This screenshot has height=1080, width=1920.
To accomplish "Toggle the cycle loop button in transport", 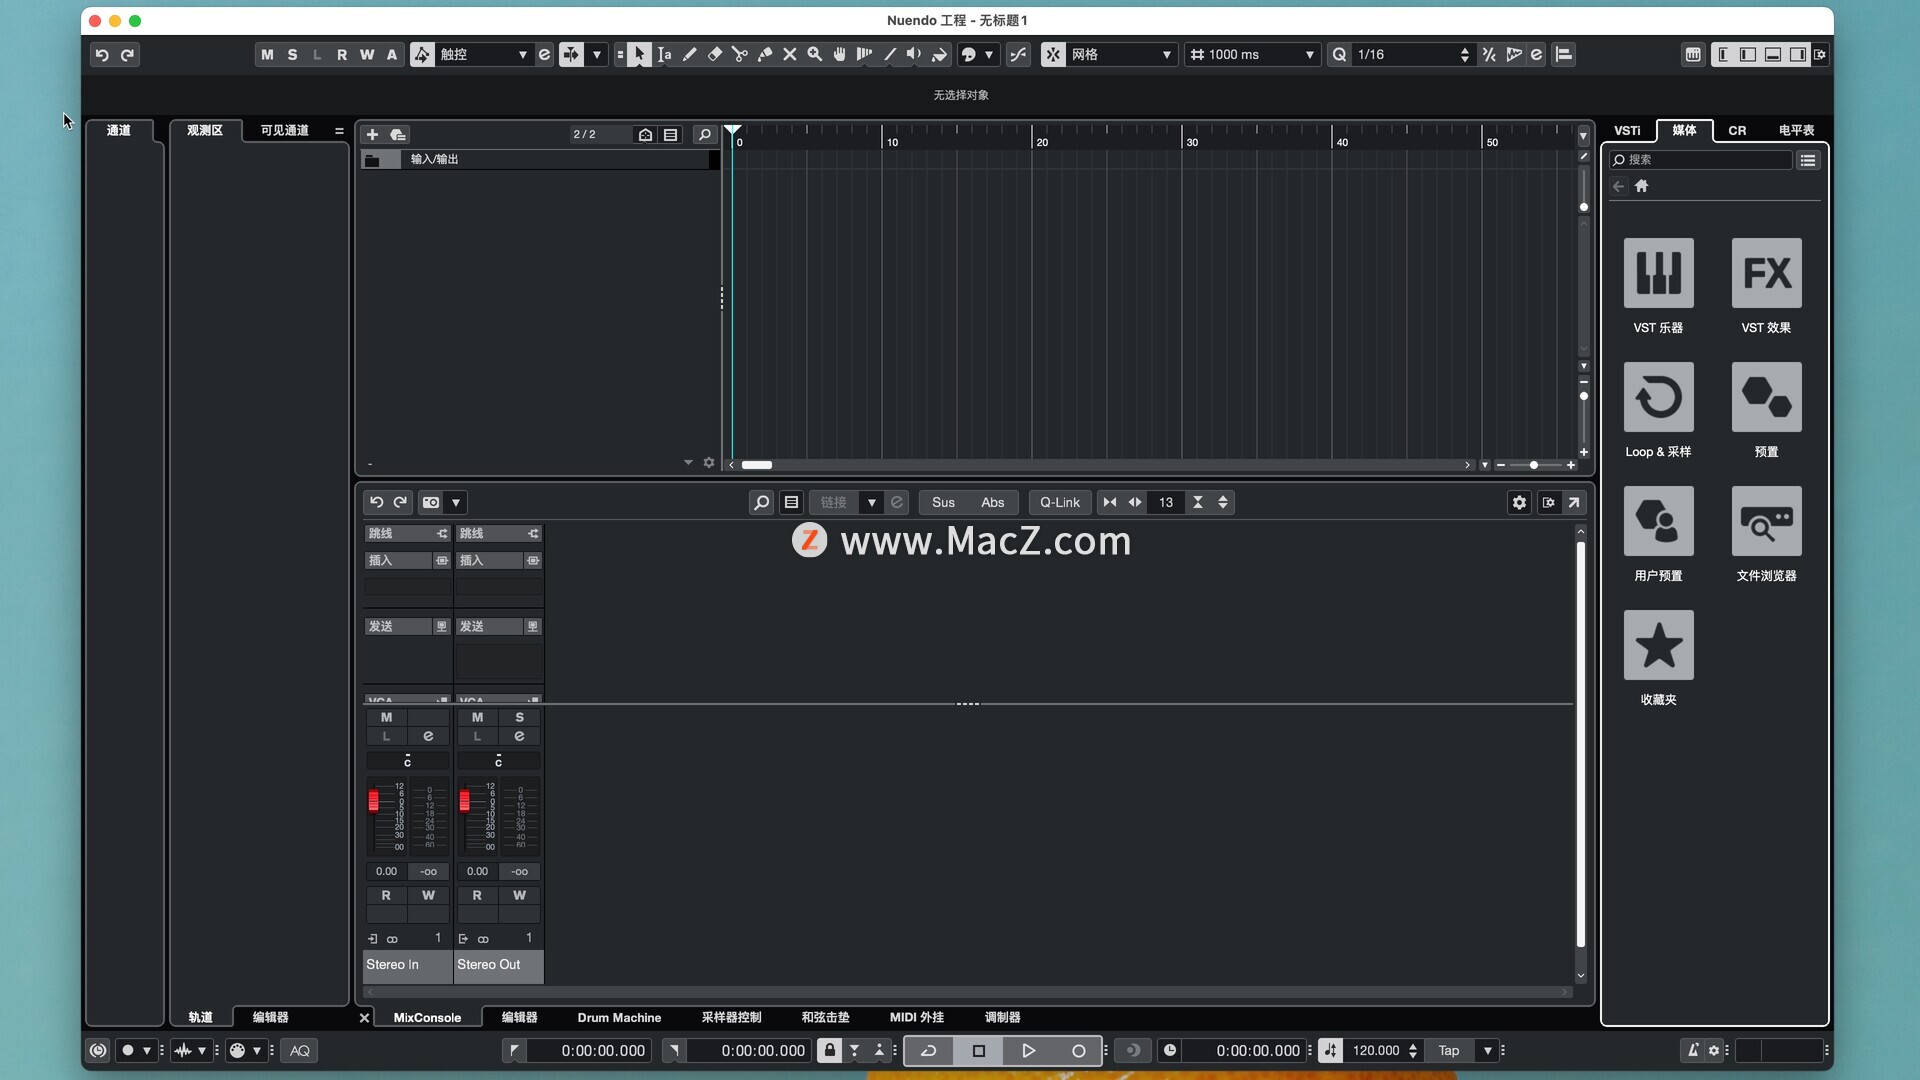I will 929,1051.
